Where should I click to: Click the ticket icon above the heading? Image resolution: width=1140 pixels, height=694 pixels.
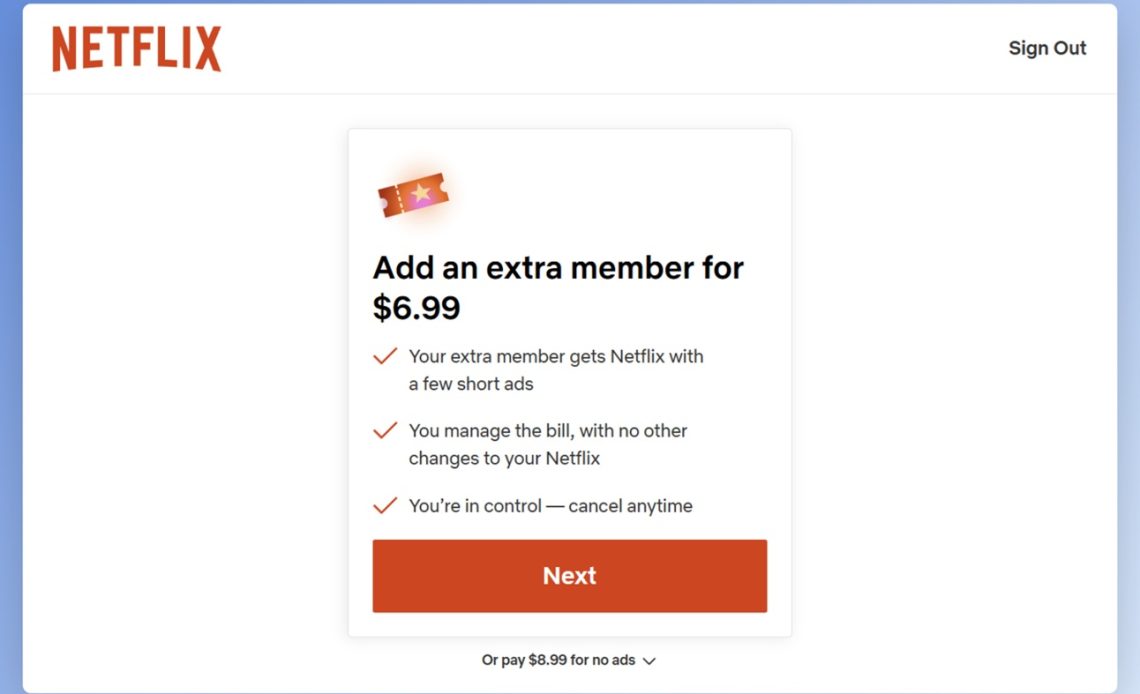[x=413, y=195]
